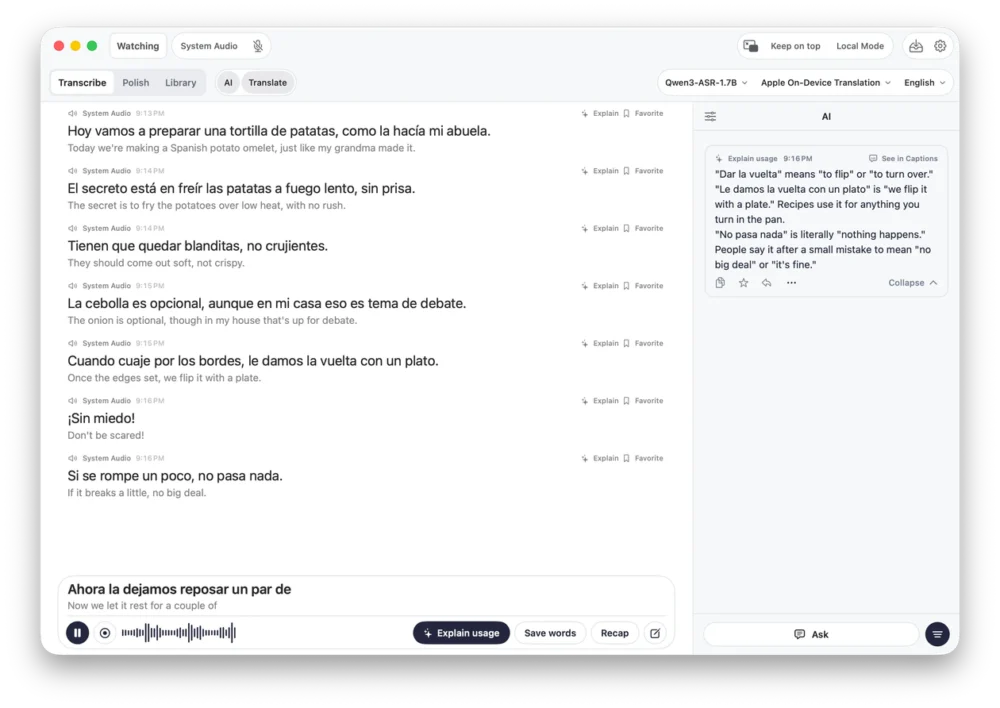This screenshot has width=1000, height=708.
Task: Favorite the '¡Sin miedo!' line
Action: (643, 401)
